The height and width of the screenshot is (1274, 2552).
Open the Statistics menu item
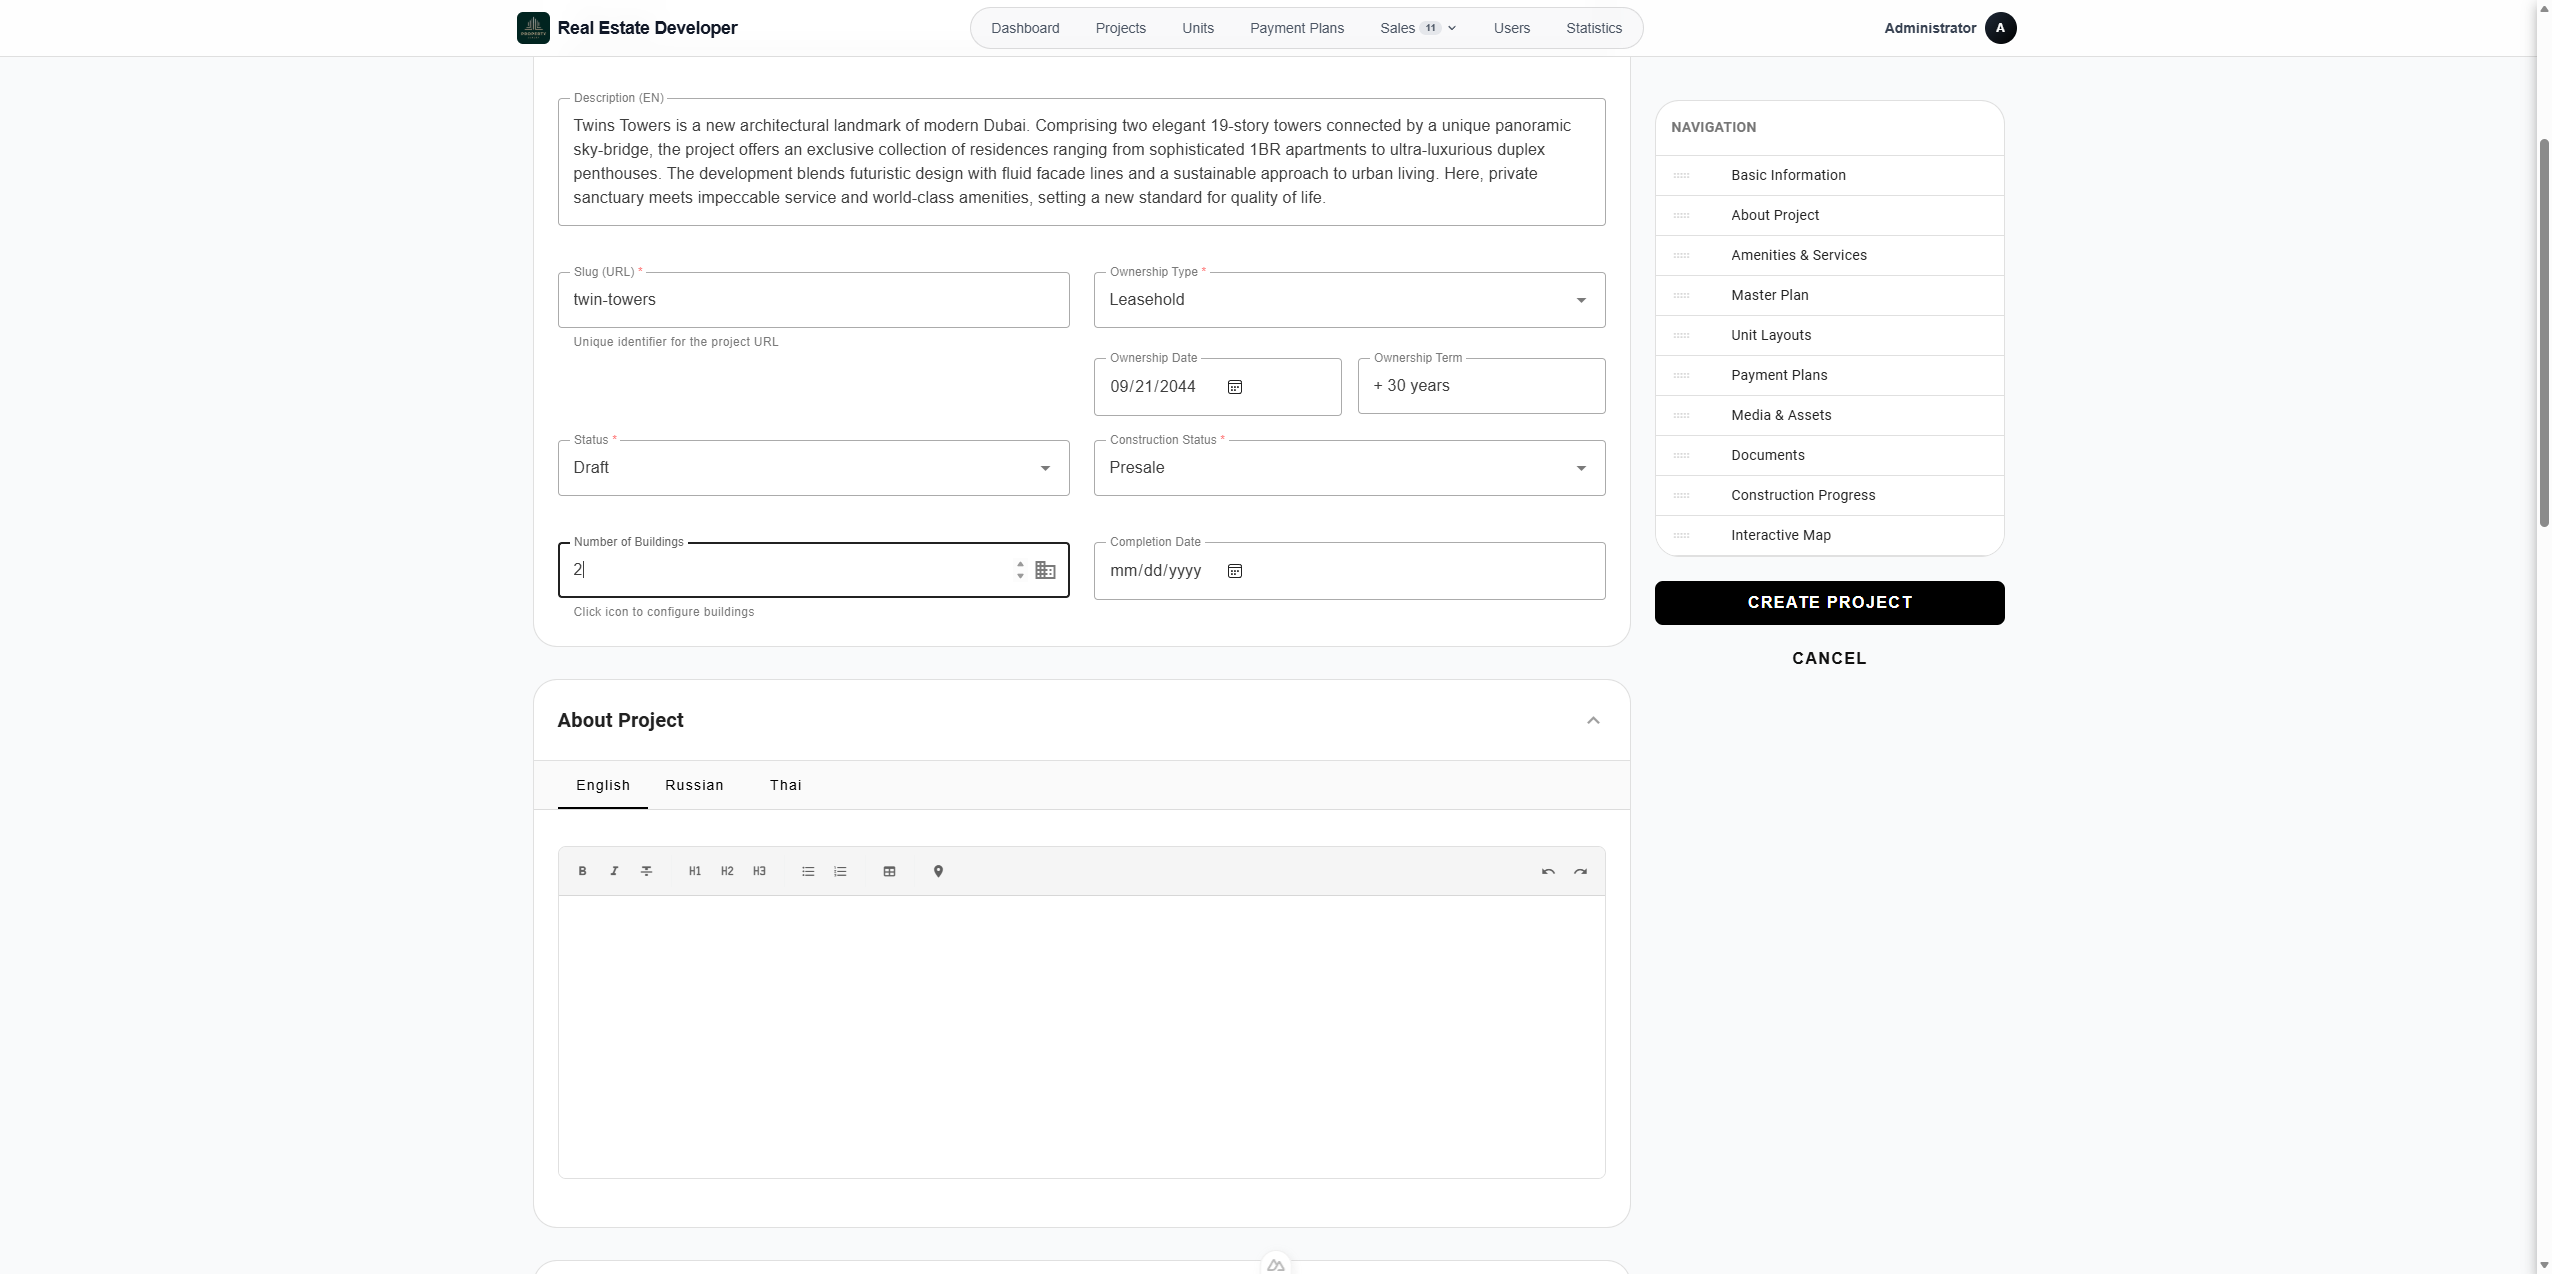point(1593,28)
